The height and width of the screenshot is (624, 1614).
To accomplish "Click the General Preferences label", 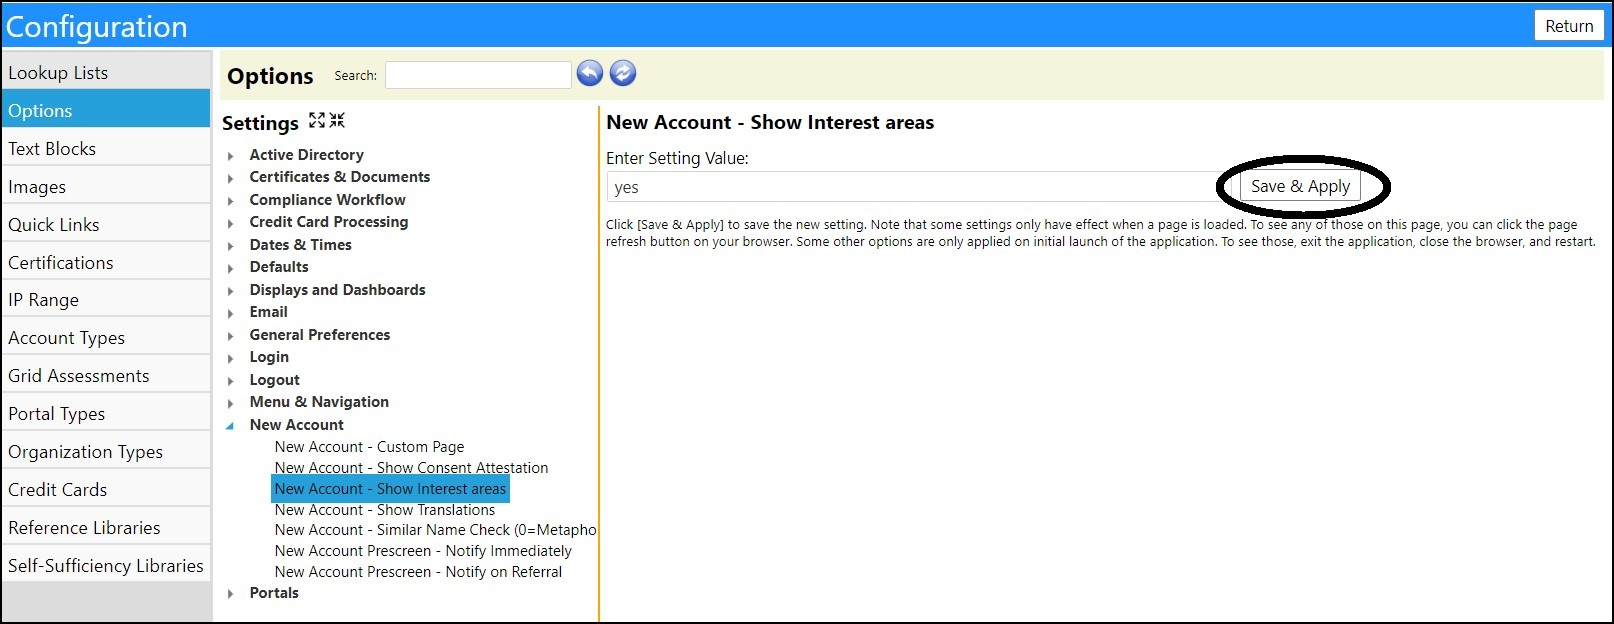I will pyautogui.click(x=320, y=335).
